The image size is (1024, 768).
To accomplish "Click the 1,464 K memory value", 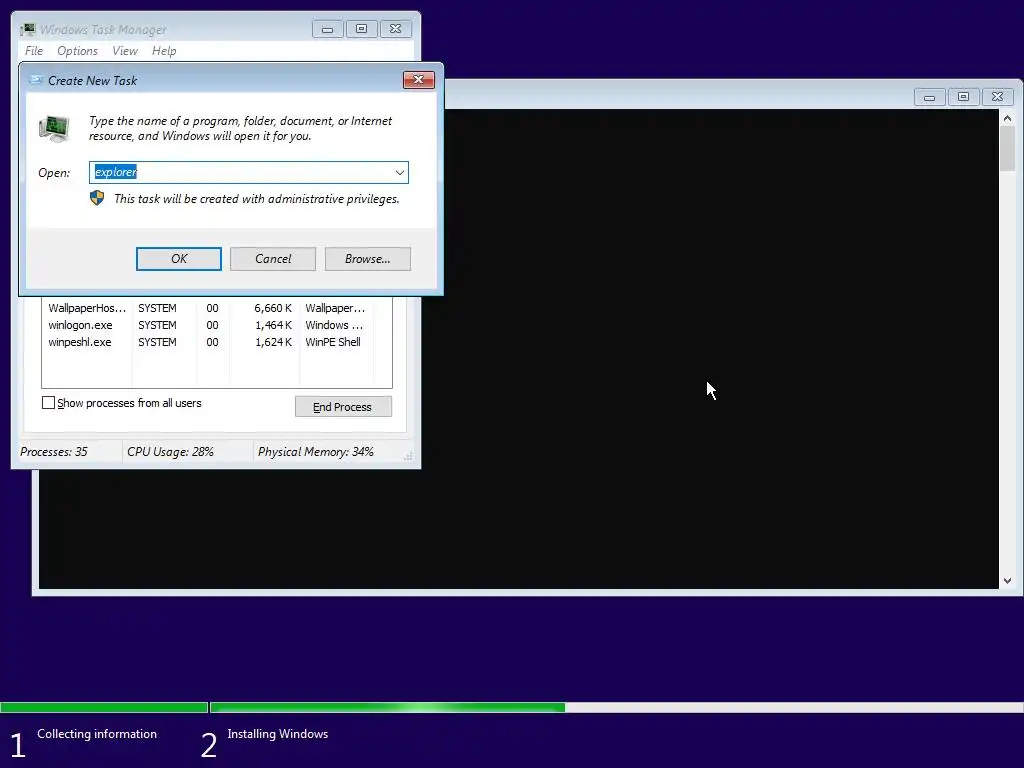I will click(272, 325).
